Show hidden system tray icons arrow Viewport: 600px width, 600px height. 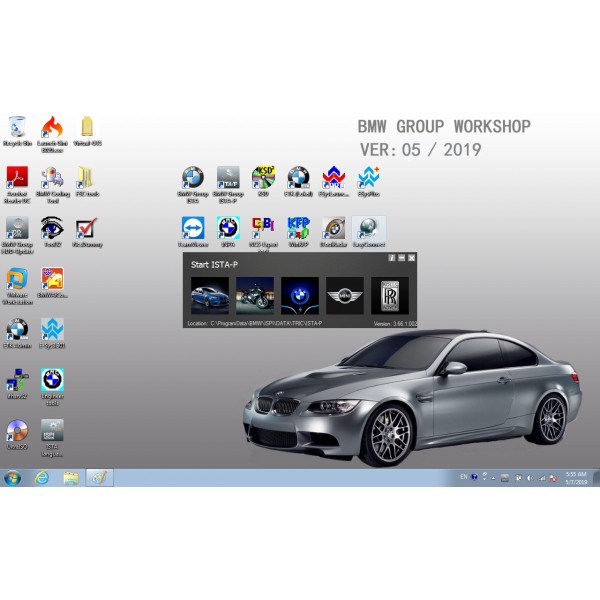tap(494, 478)
